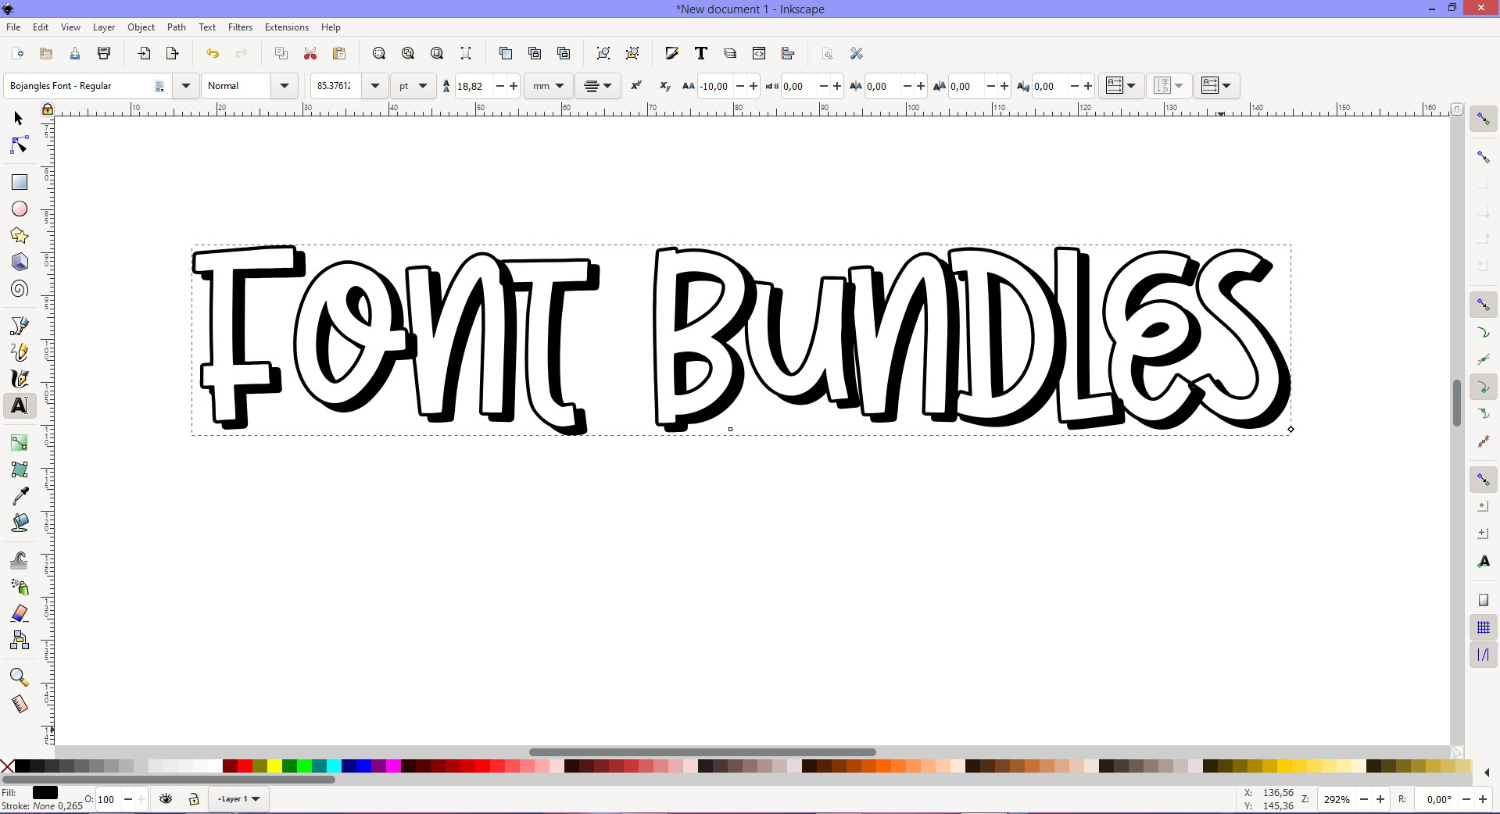
Task: Select the Rectangle tool
Action: tap(19, 182)
